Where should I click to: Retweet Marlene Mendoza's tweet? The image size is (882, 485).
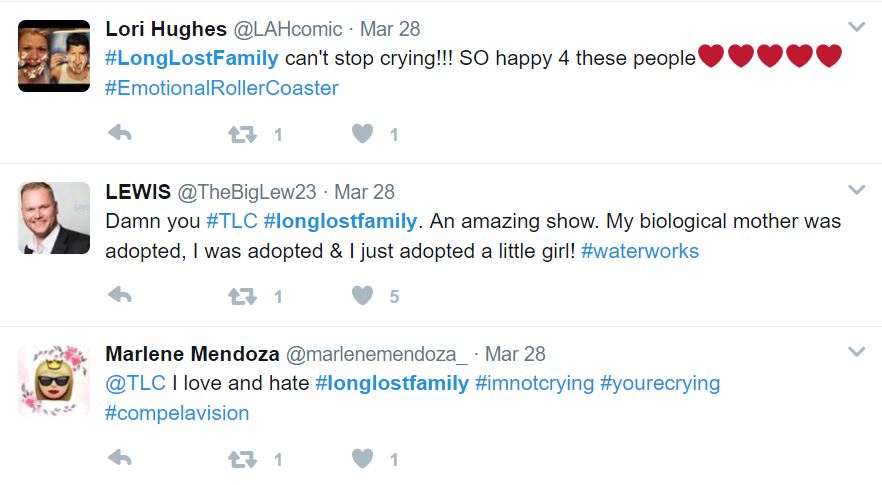(x=243, y=459)
